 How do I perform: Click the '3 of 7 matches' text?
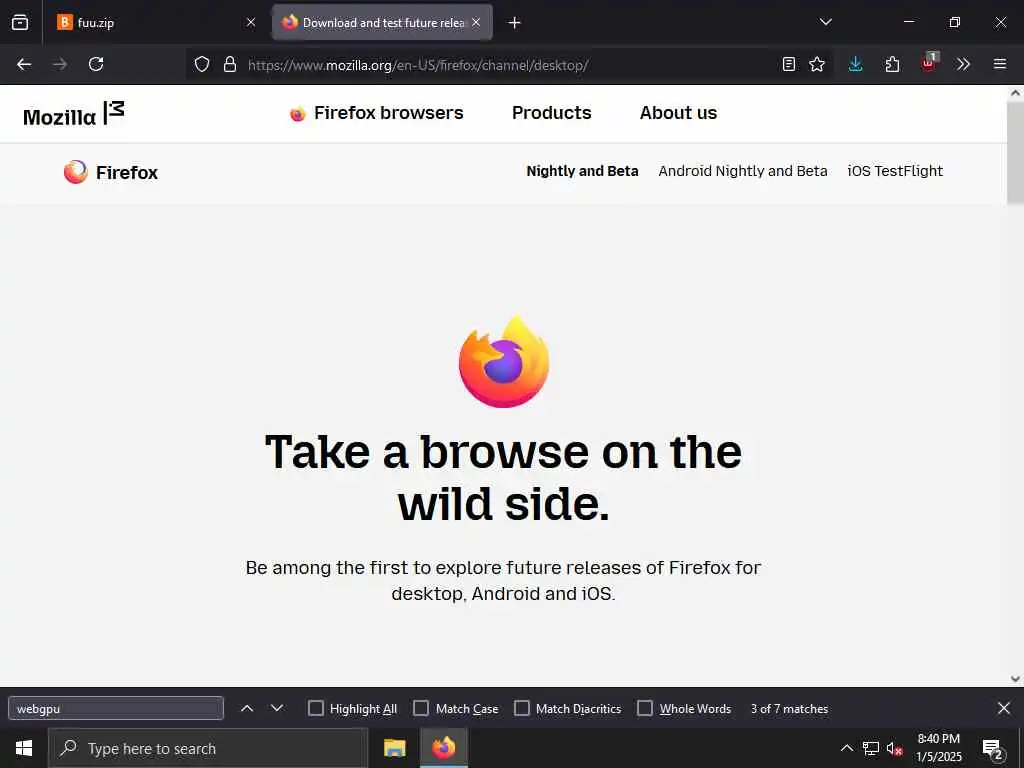(x=789, y=709)
